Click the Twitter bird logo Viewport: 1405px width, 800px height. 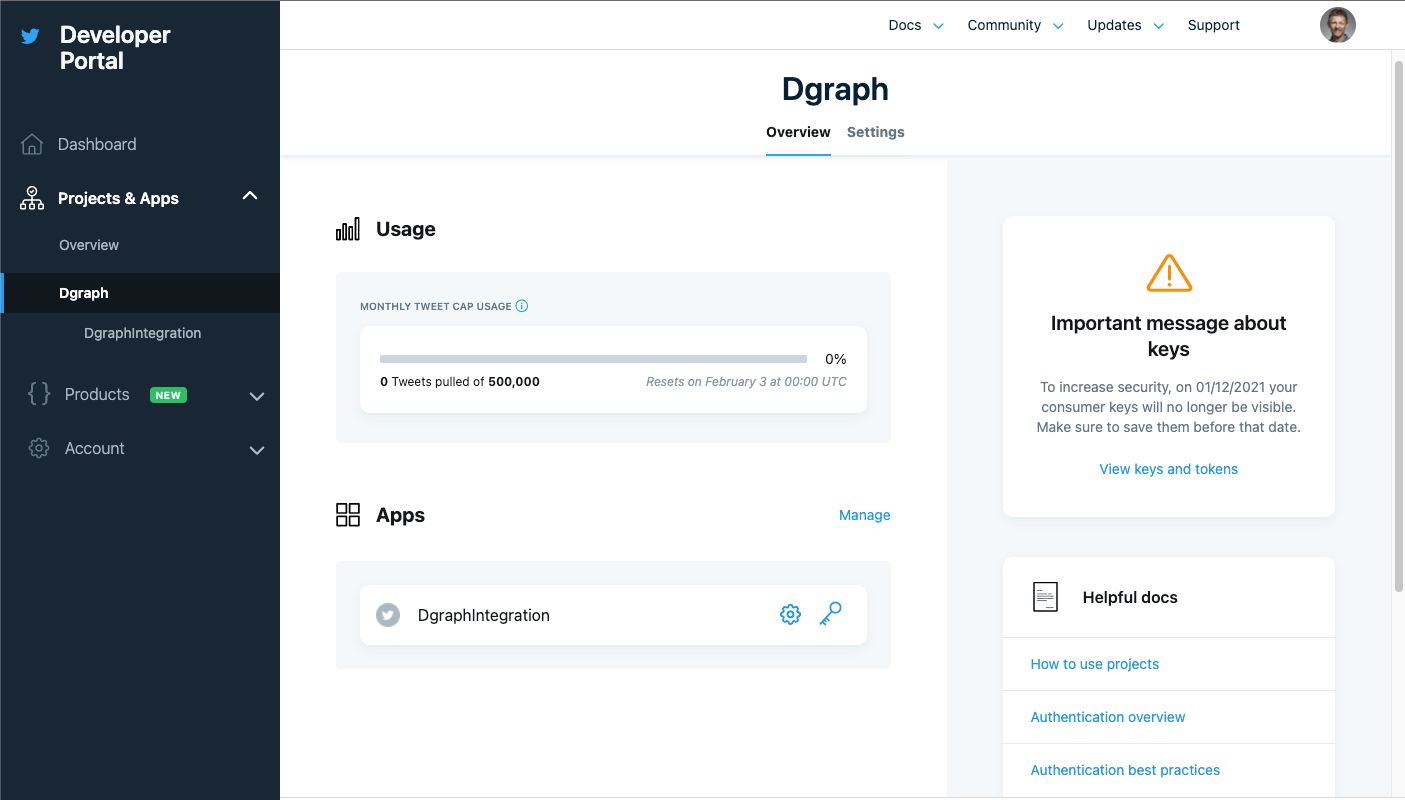(31, 36)
